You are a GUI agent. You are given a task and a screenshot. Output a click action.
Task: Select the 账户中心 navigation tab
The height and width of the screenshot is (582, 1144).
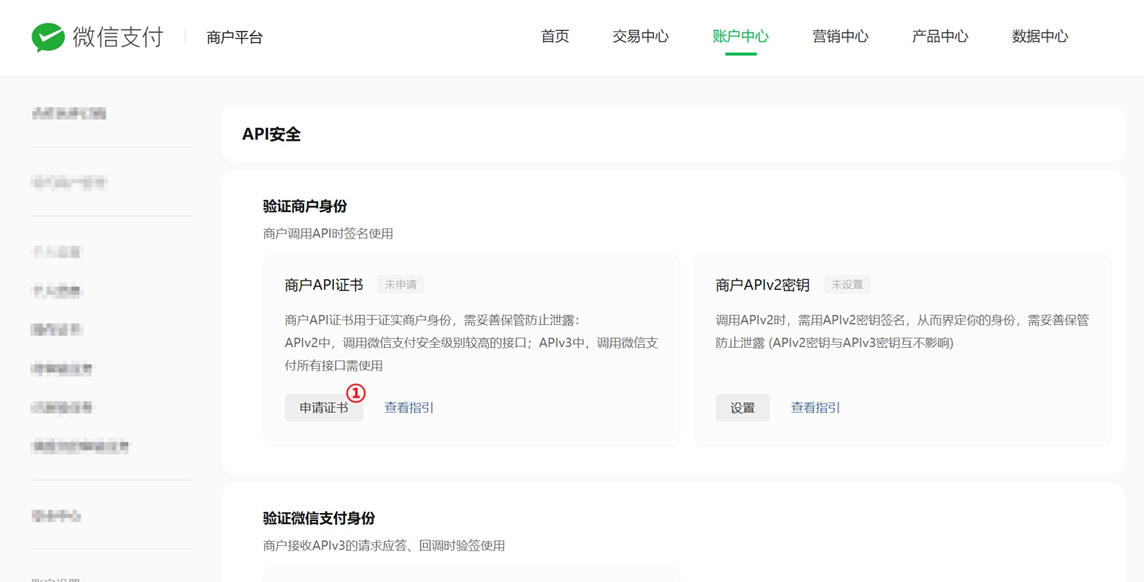(741, 36)
